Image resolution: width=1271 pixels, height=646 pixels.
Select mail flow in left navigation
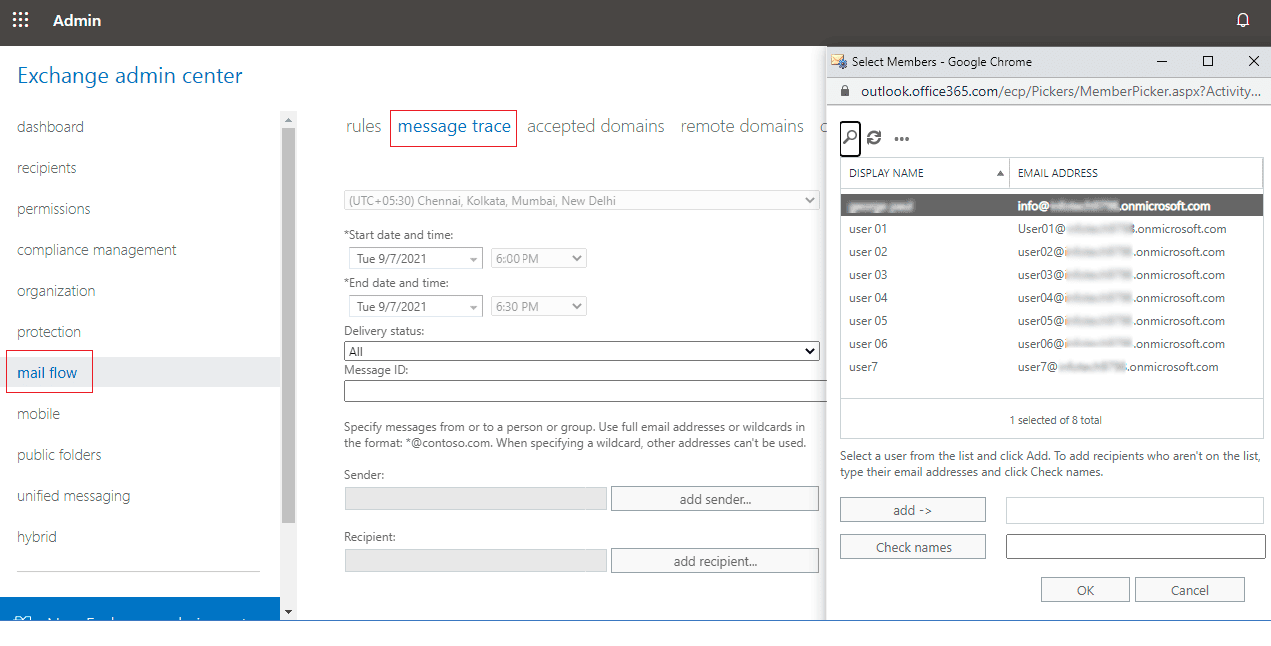coord(48,373)
